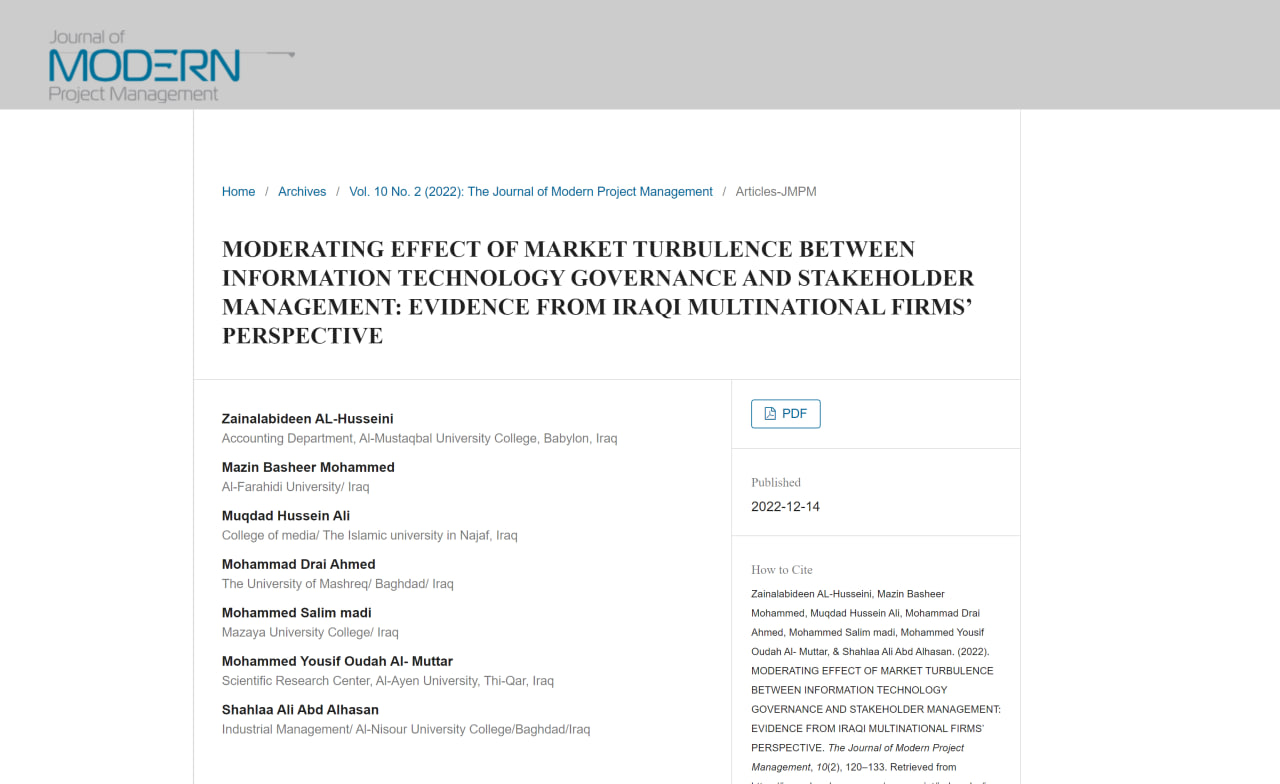Click the article title heading
This screenshot has width=1280, height=784.
(597, 292)
